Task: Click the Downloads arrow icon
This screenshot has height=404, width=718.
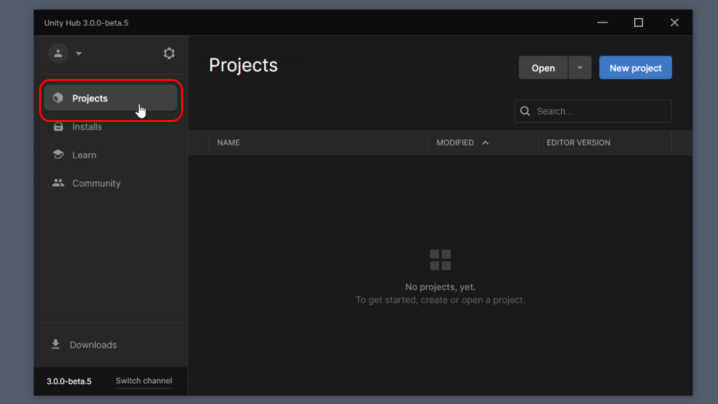Action: [x=55, y=344]
